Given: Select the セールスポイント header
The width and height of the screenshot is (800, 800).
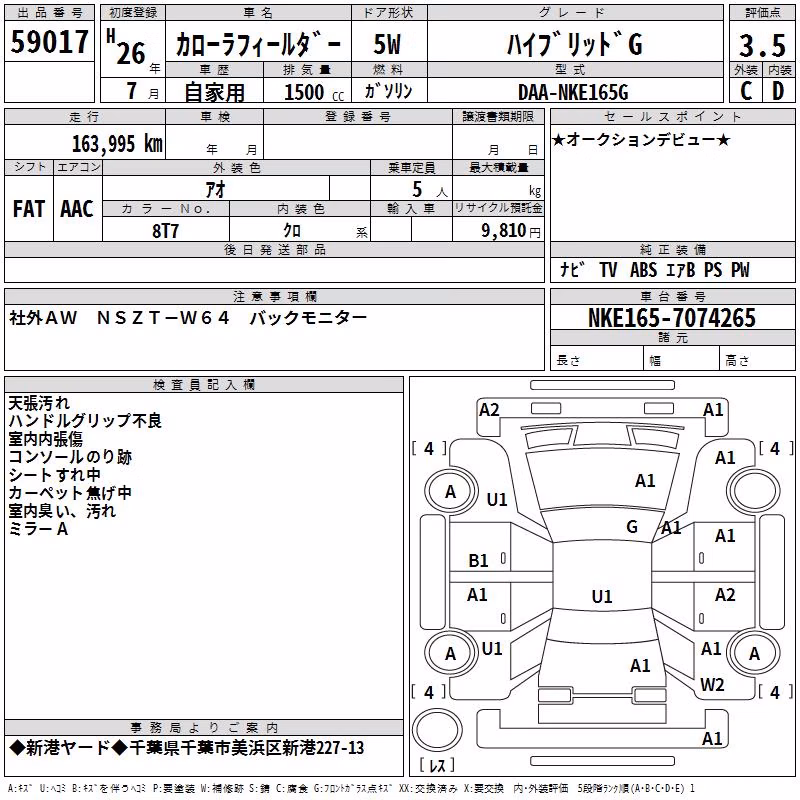Looking at the screenshot, I should 672,117.
